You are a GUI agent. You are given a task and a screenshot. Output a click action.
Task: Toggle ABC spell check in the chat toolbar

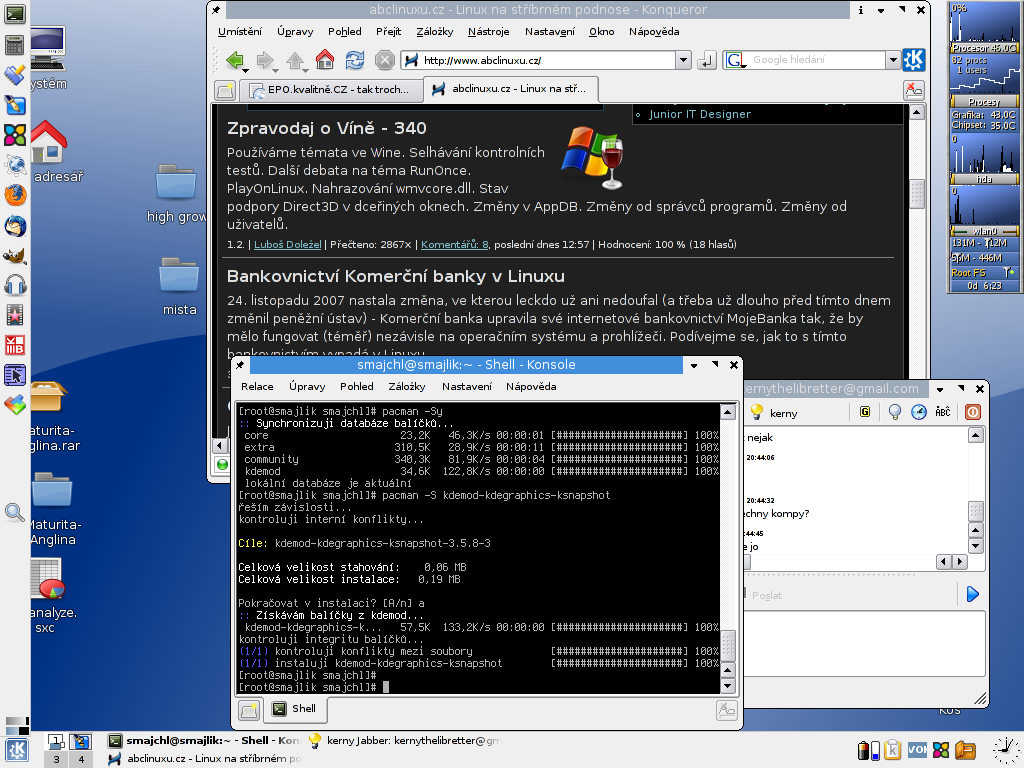pyautogui.click(x=943, y=411)
